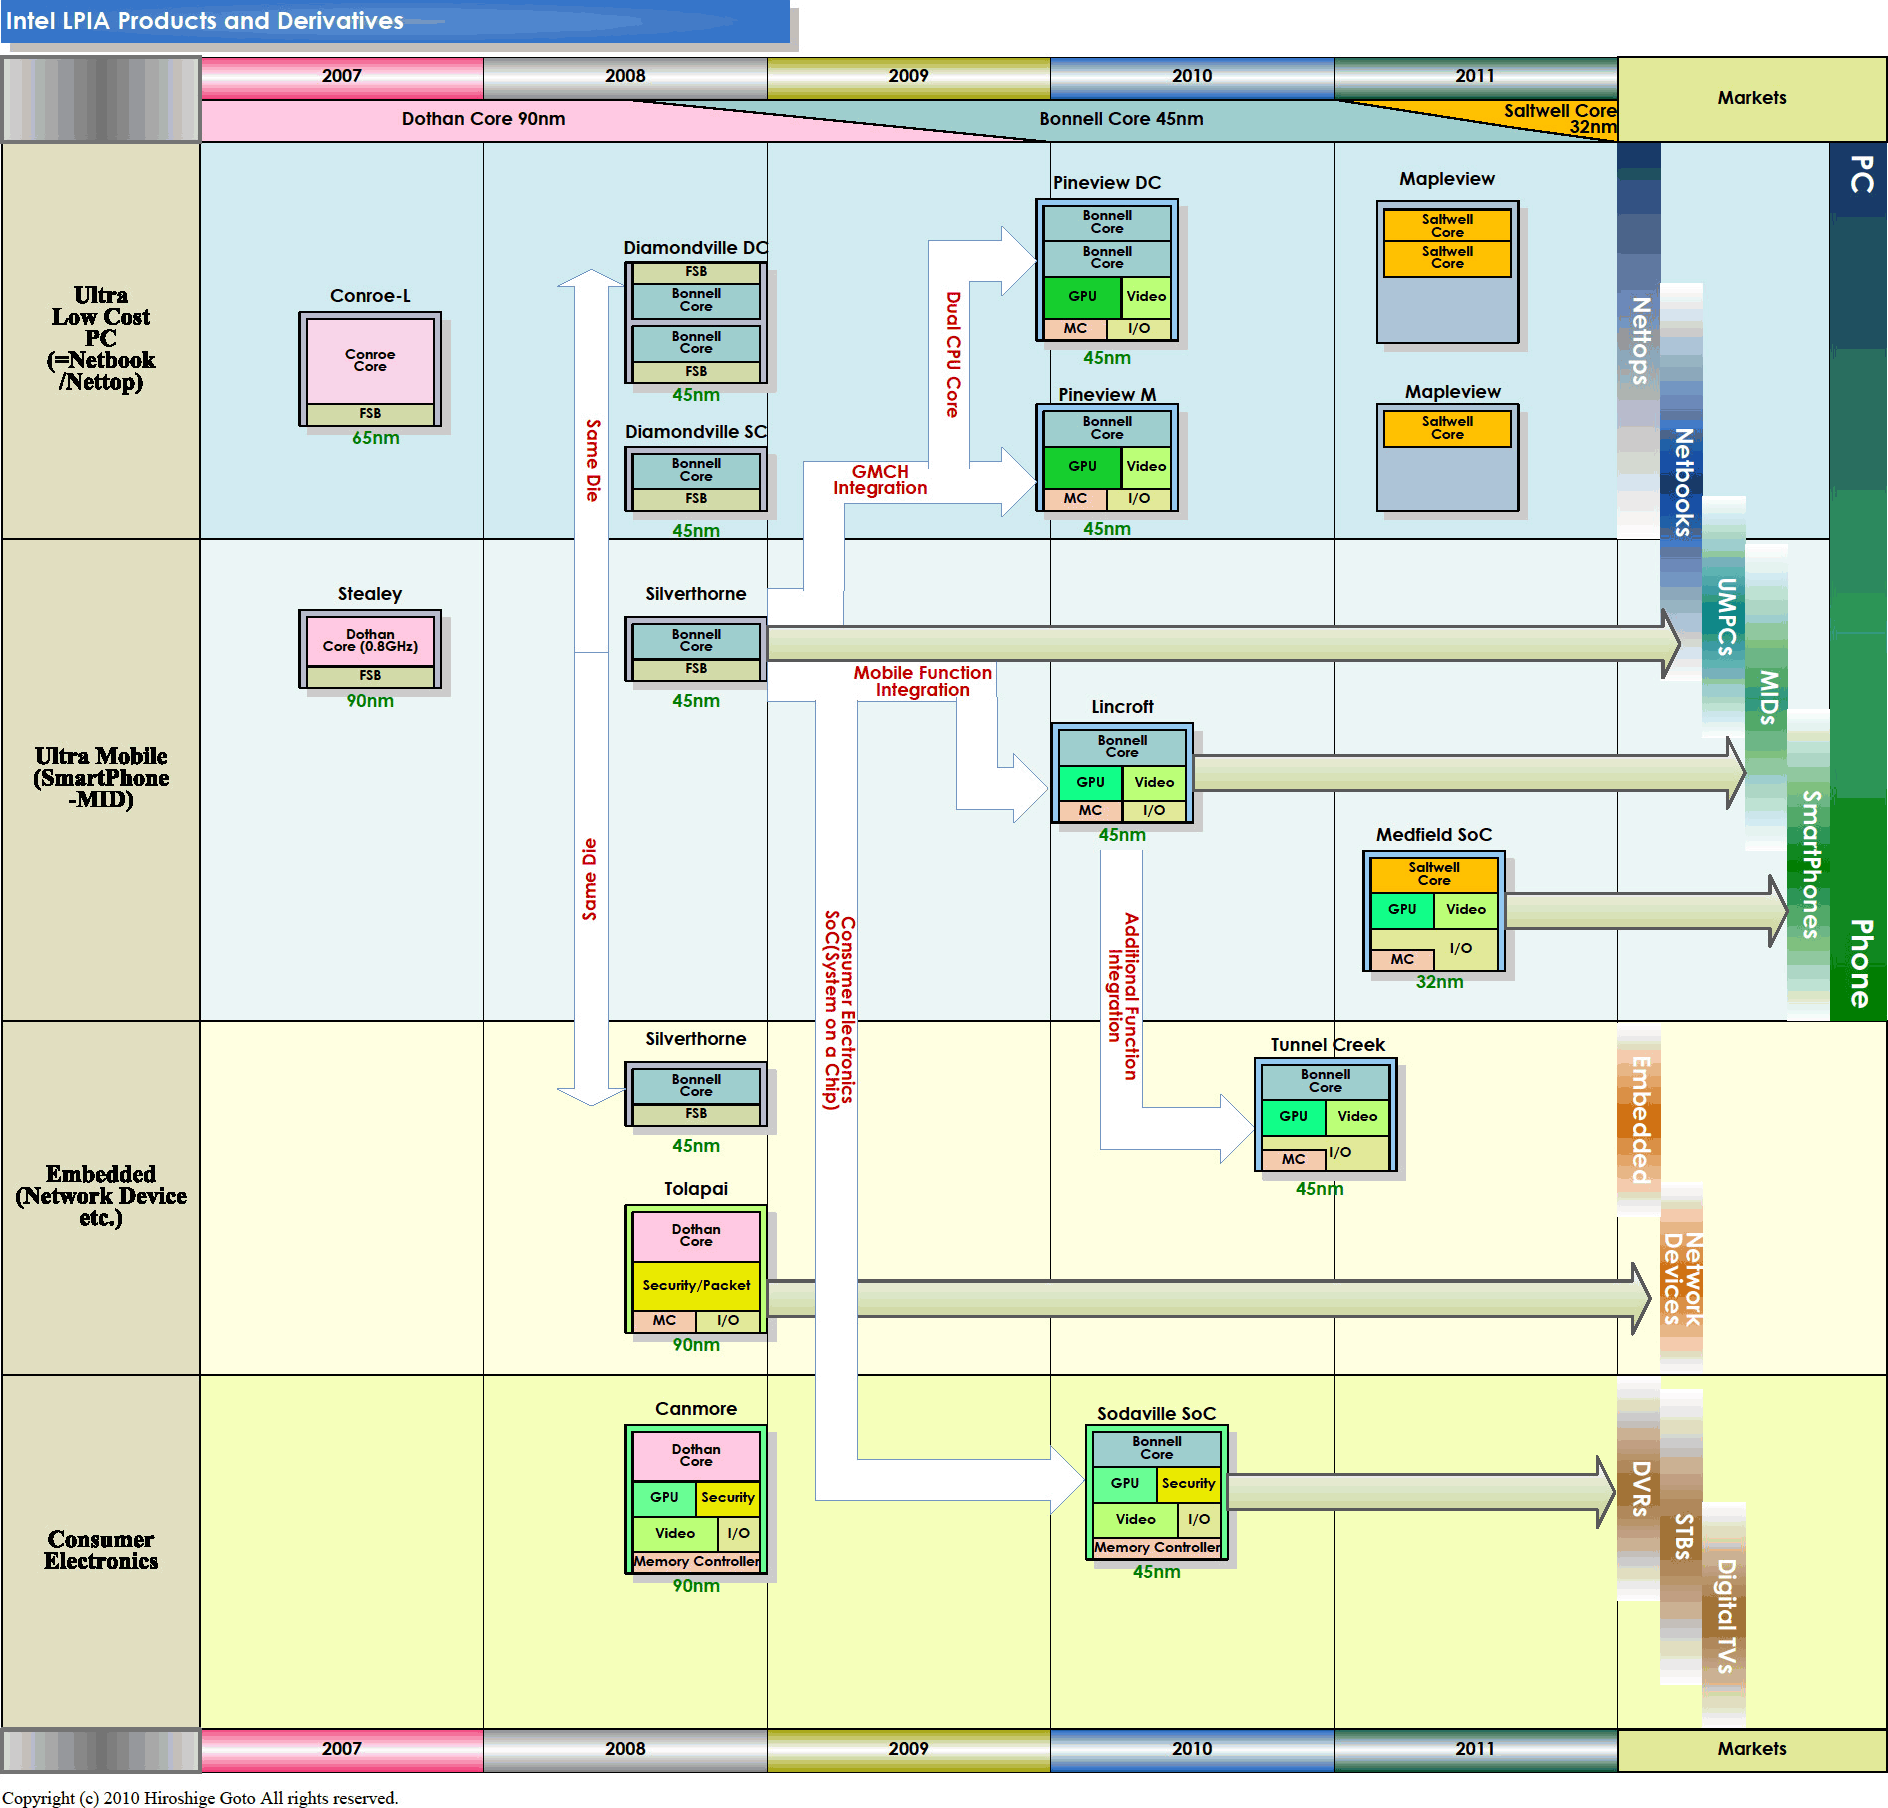Select the UMPCs market label
Screen dimensions: 1888x1808
coord(1726,616)
